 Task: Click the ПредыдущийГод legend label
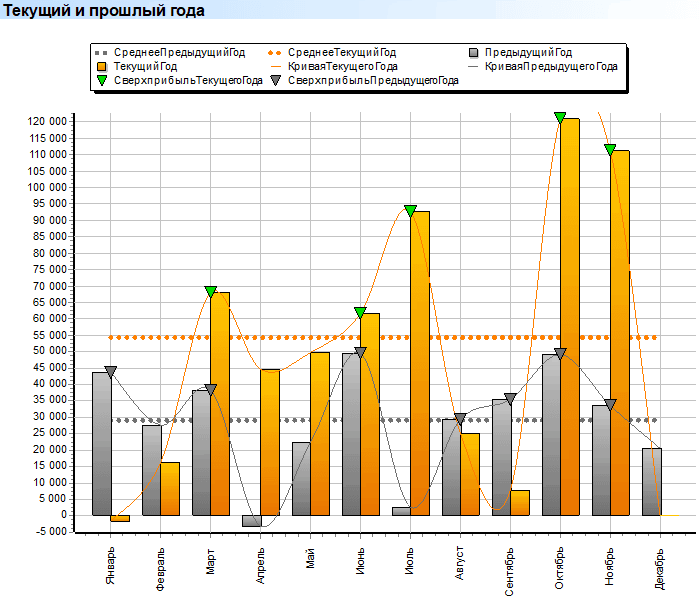tap(529, 53)
